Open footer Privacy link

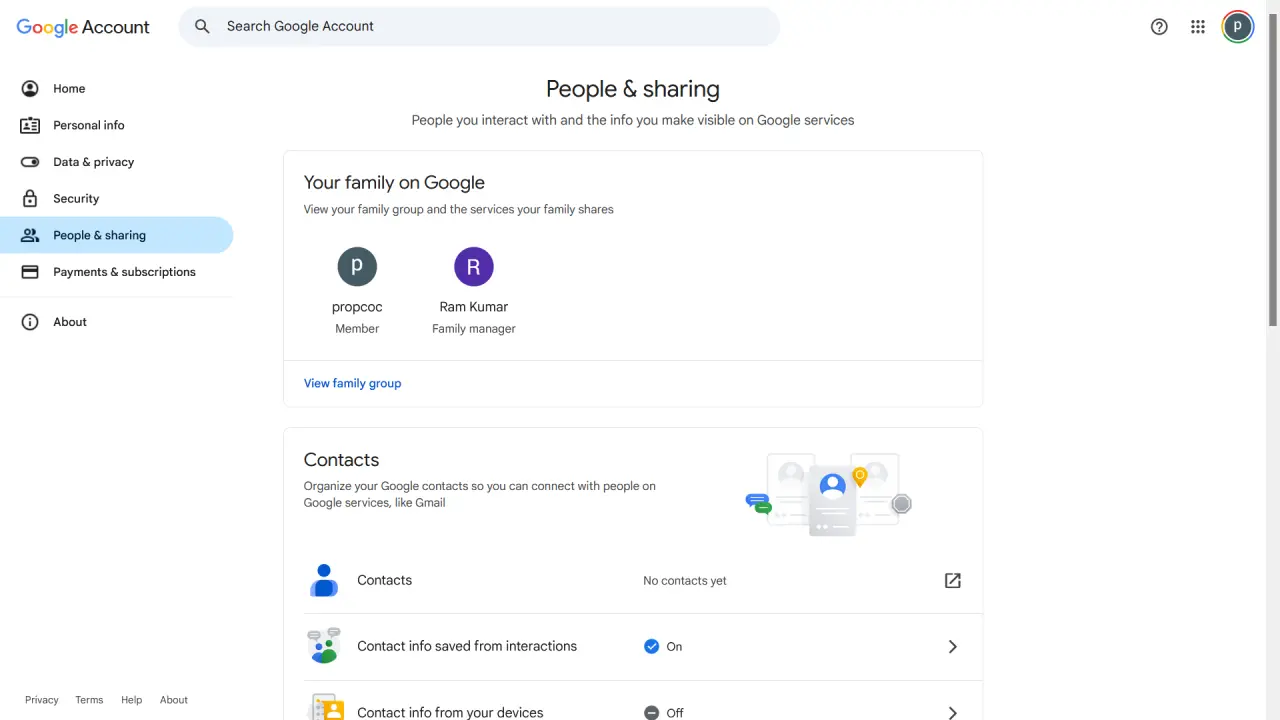(42, 700)
